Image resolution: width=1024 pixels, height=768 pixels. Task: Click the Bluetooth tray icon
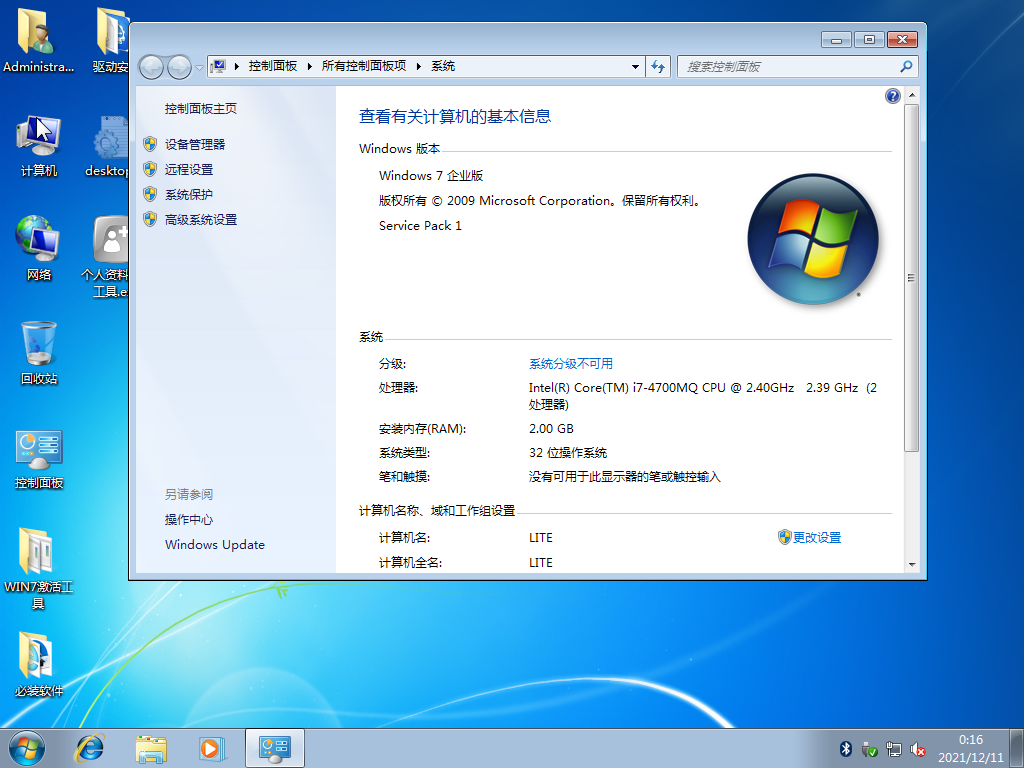[x=846, y=749]
